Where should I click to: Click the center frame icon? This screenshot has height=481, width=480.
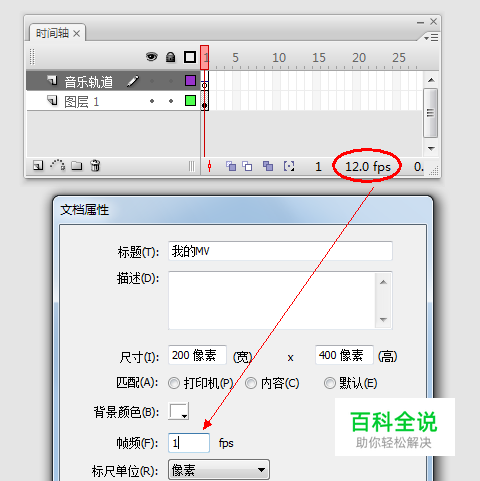(209, 166)
